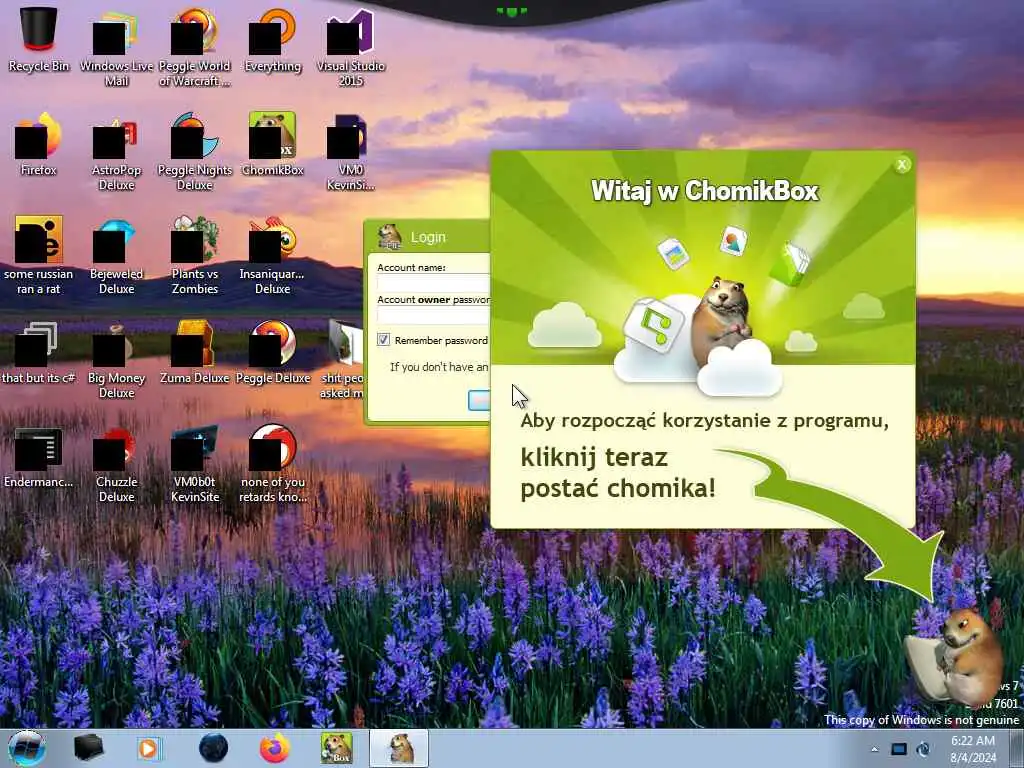Image resolution: width=1024 pixels, height=768 pixels.
Task: Select the Big Money Deluxe icon
Action: (116, 359)
